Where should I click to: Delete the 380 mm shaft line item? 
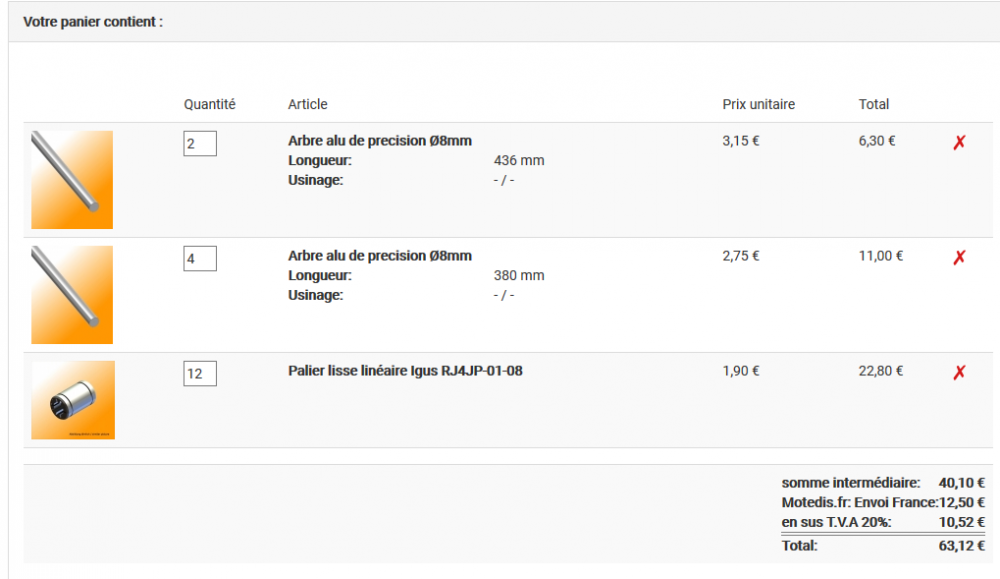coord(959,257)
